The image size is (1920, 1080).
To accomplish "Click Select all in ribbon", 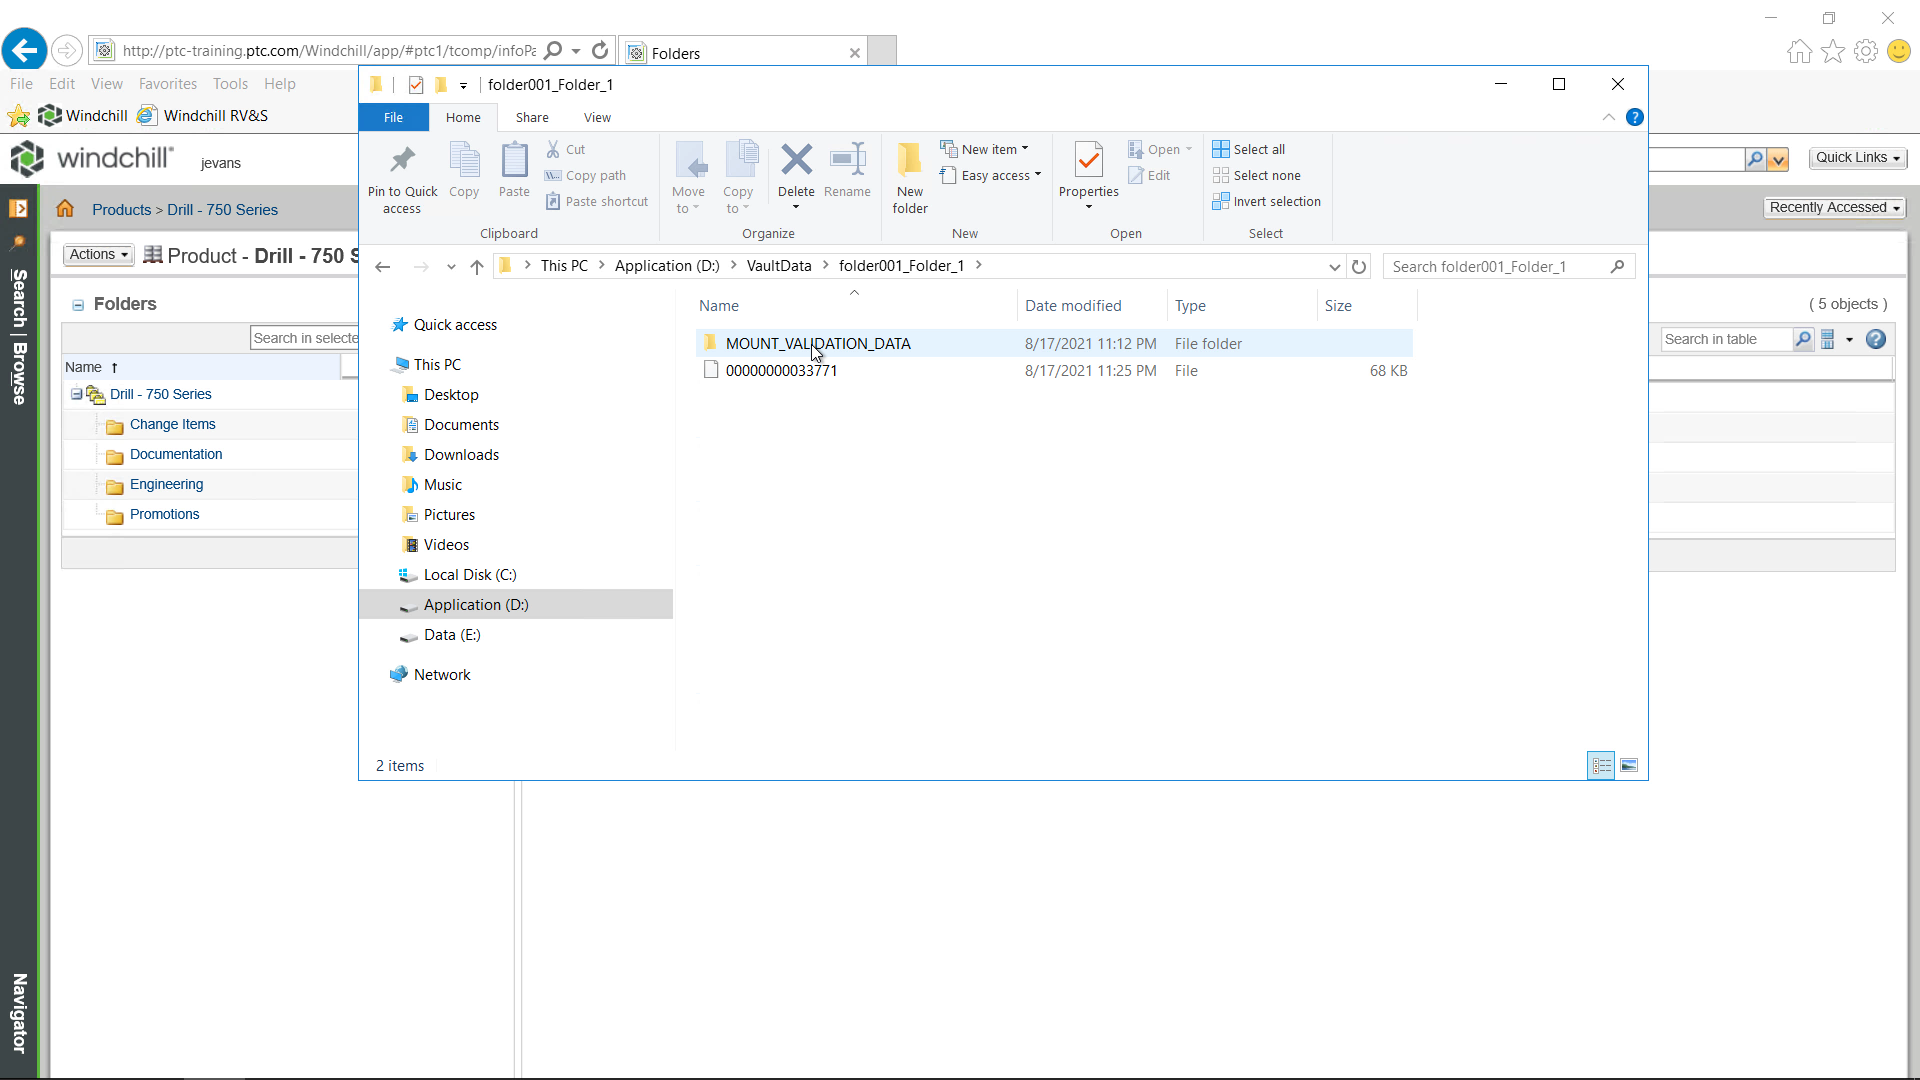I will 1249,149.
